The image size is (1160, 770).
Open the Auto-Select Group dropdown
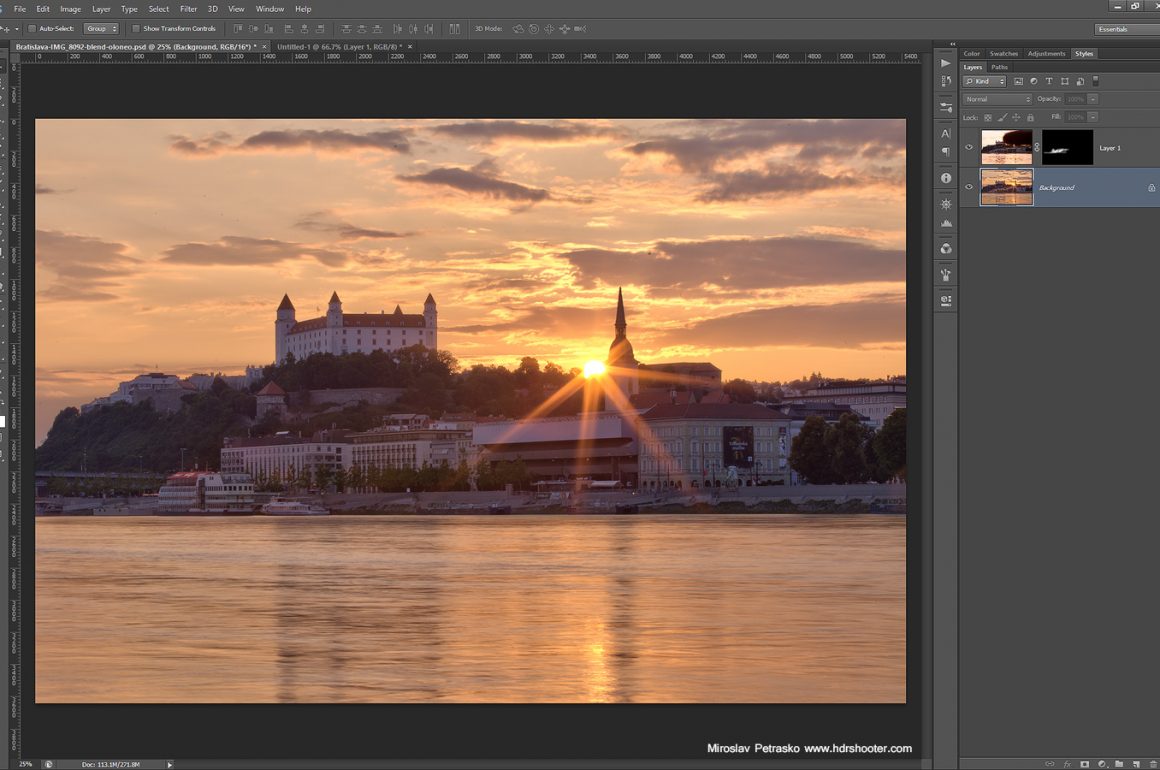pos(101,29)
